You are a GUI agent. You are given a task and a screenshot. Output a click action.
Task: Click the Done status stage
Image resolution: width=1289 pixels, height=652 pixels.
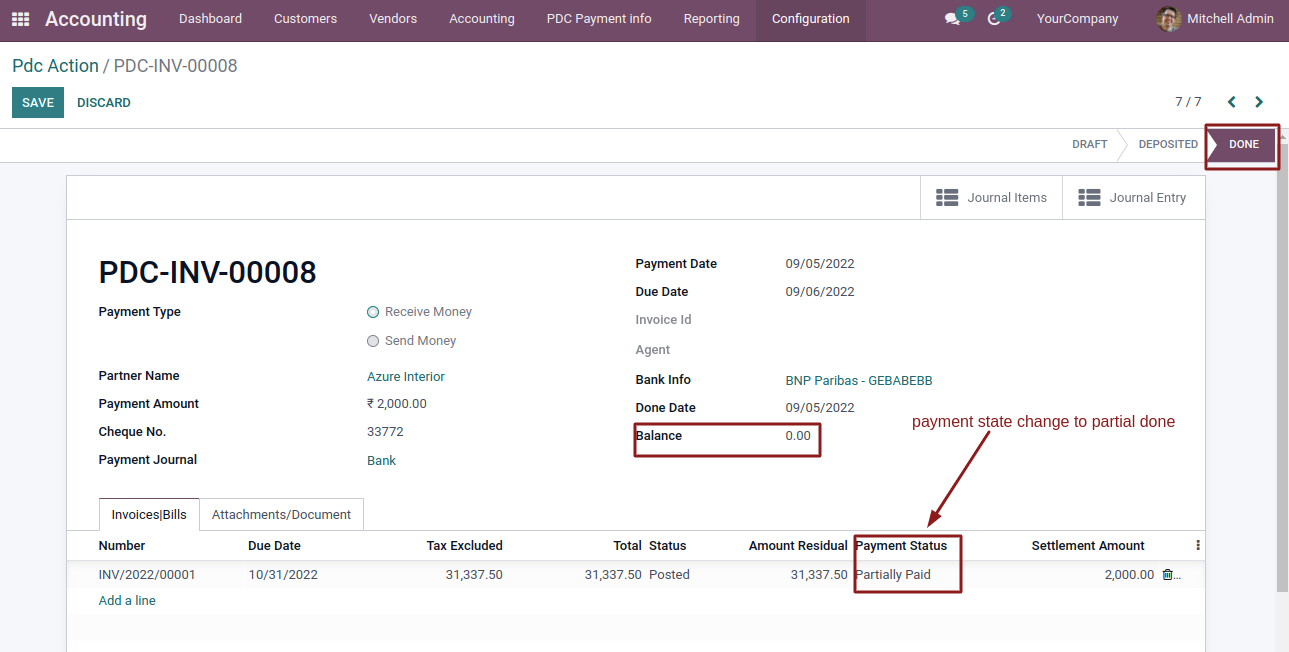pos(1243,145)
